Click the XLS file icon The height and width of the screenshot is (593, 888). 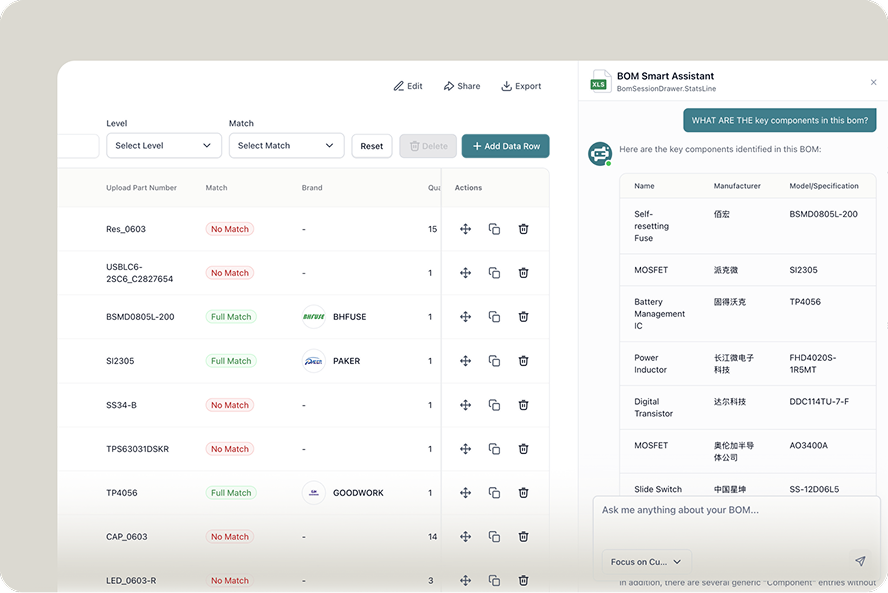(599, 82)
